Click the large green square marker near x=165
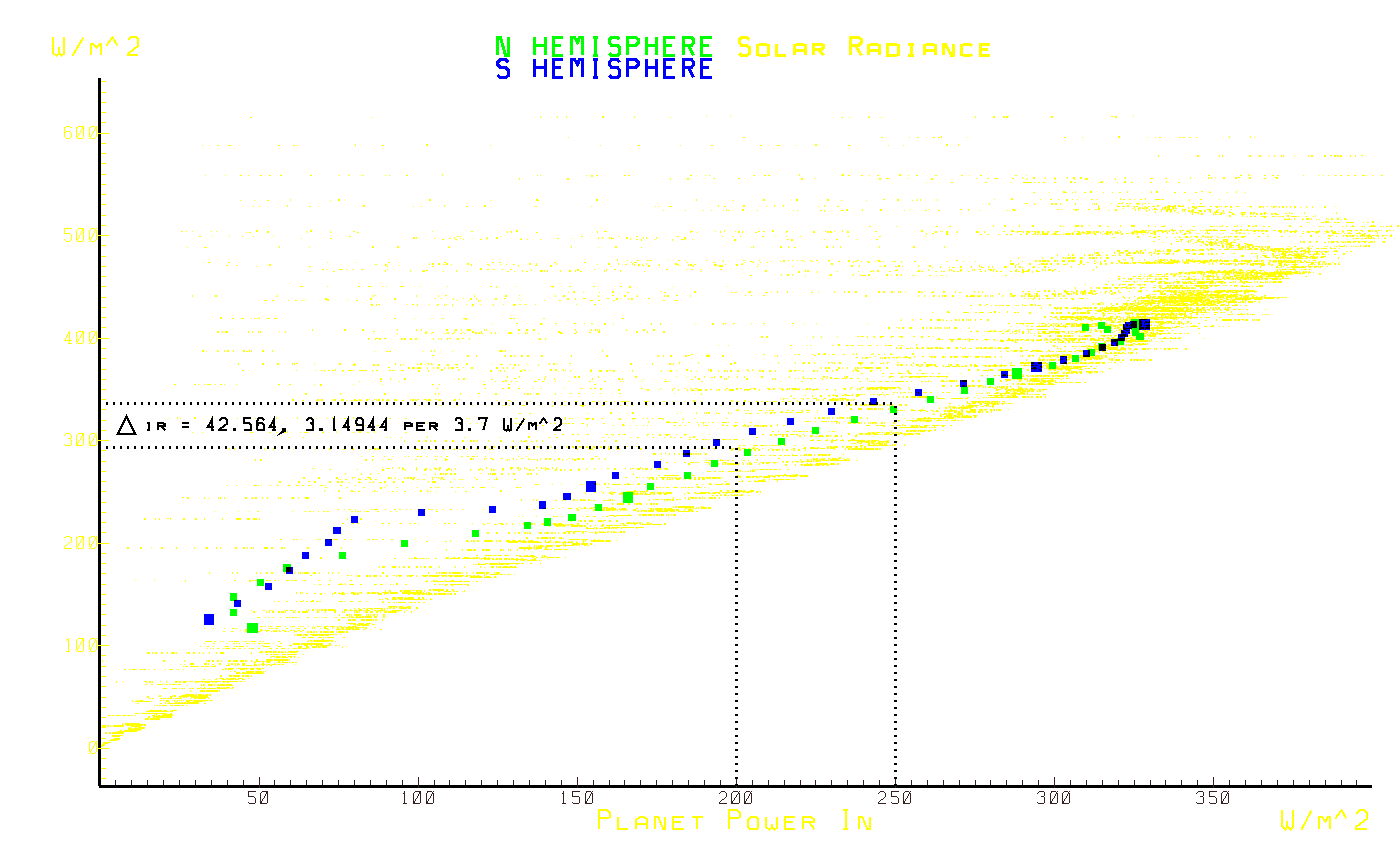The width and height of the screenshot is (1400, 863). point(628,497)
